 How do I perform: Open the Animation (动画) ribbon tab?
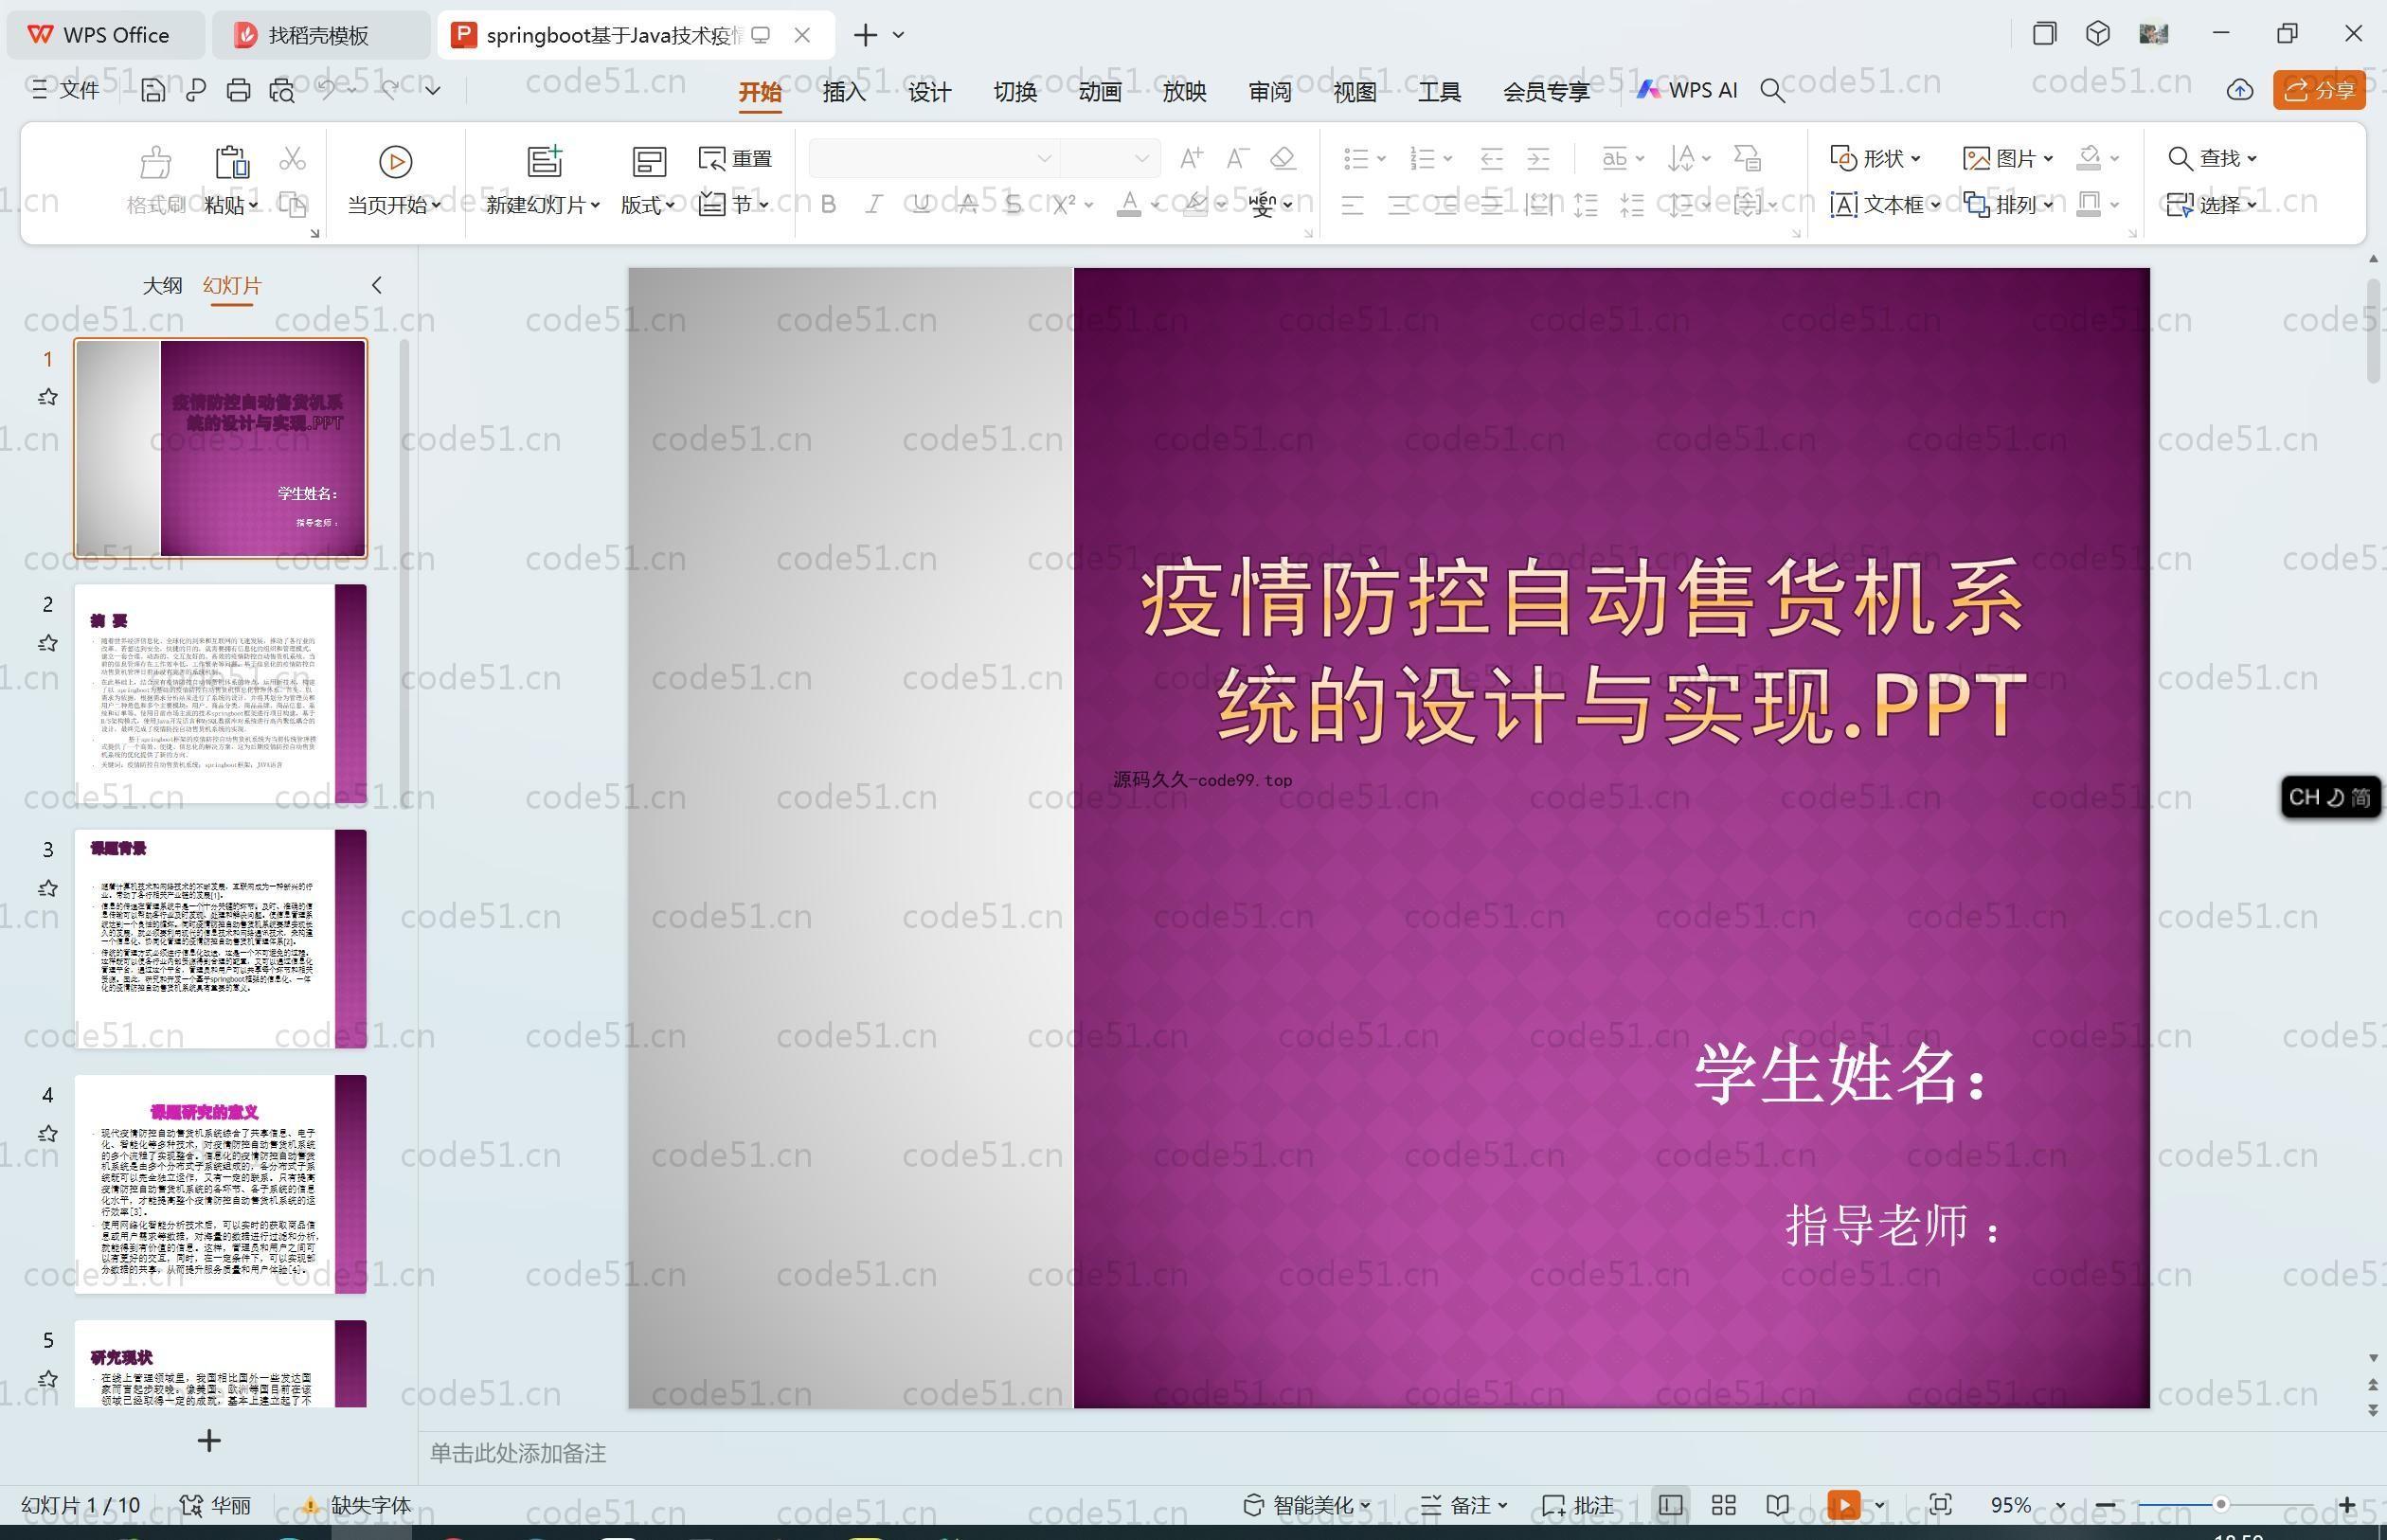click(1100, 91)
